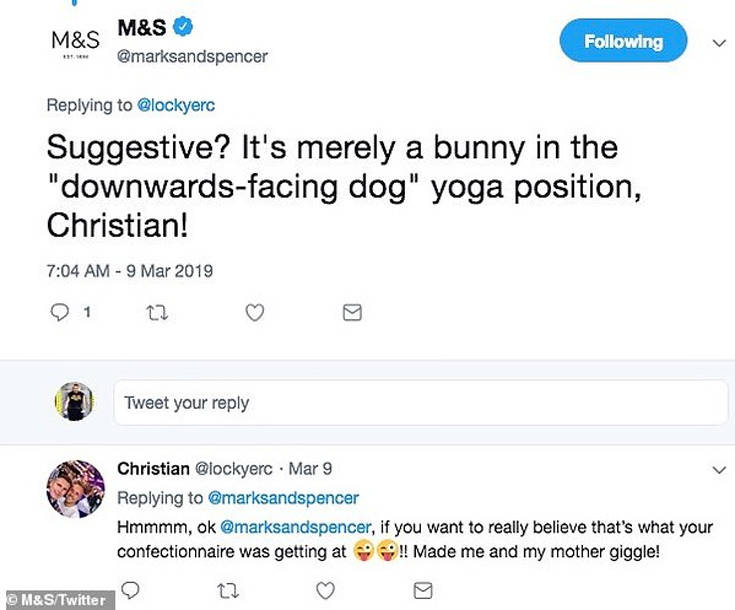Open the M&S profile logo avatar

click(76, 42)
